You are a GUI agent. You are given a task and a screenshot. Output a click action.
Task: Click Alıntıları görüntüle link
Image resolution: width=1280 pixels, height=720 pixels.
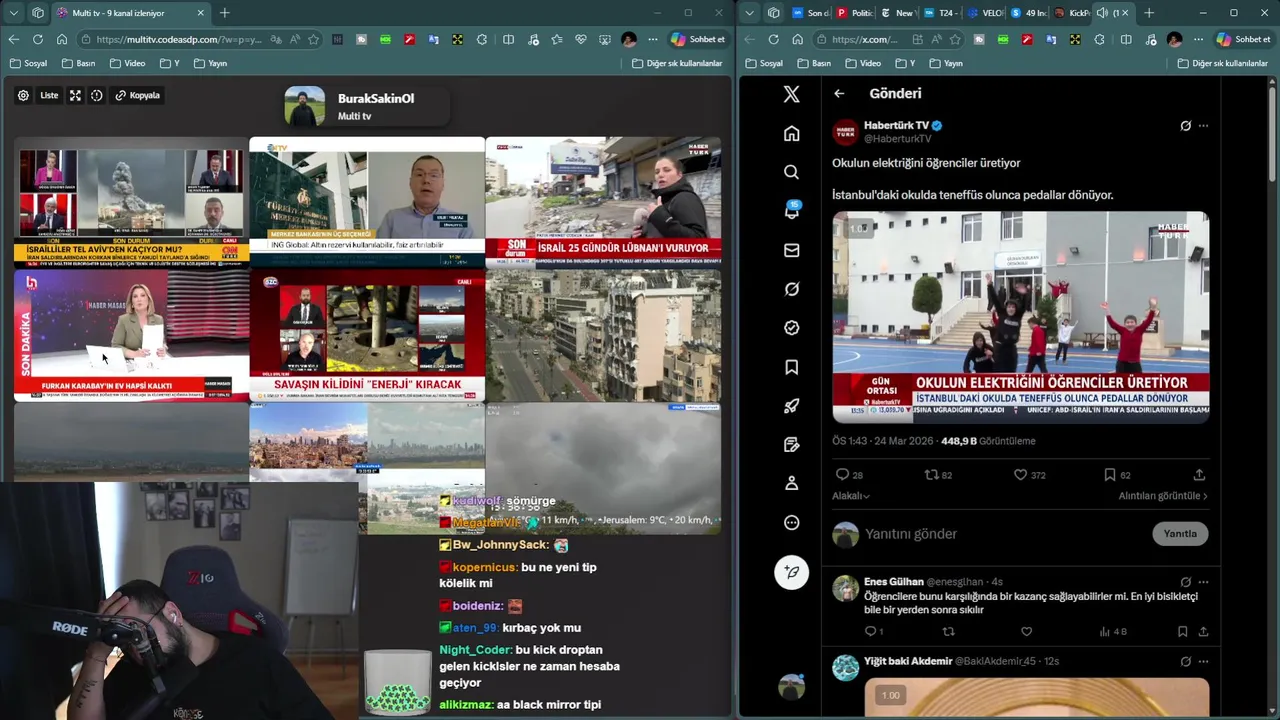point(1163,496)
